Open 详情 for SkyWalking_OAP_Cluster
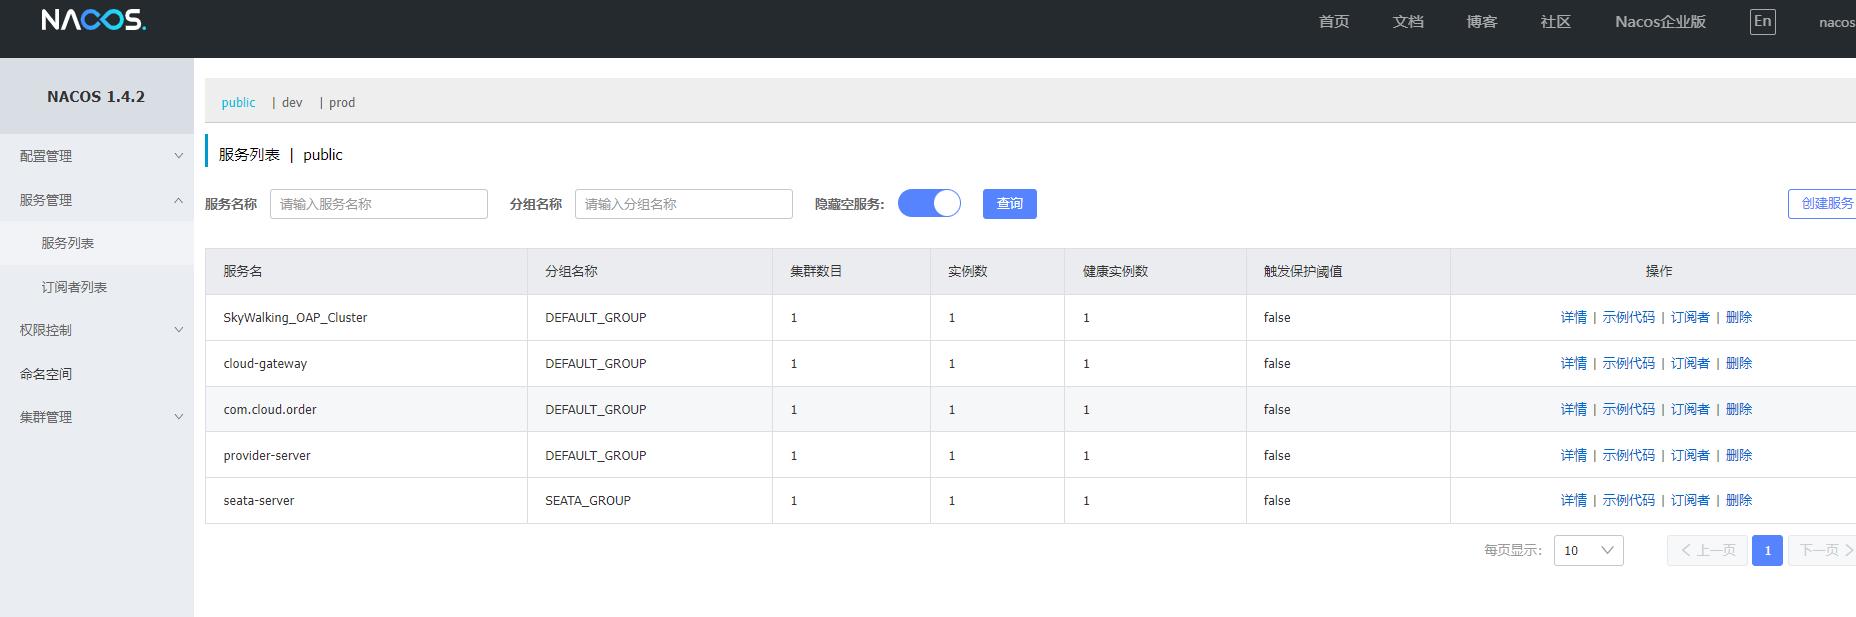This screenshot has height=617, width=1856. point(1574,317)
